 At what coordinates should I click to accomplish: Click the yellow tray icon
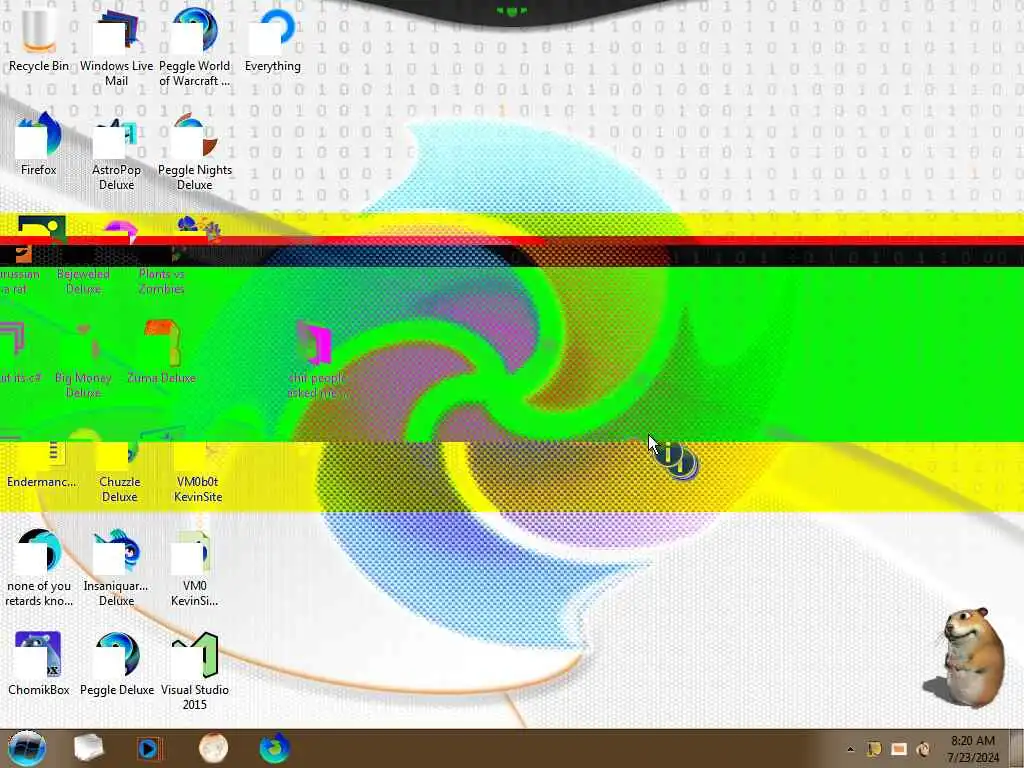(x=874, y=749)
